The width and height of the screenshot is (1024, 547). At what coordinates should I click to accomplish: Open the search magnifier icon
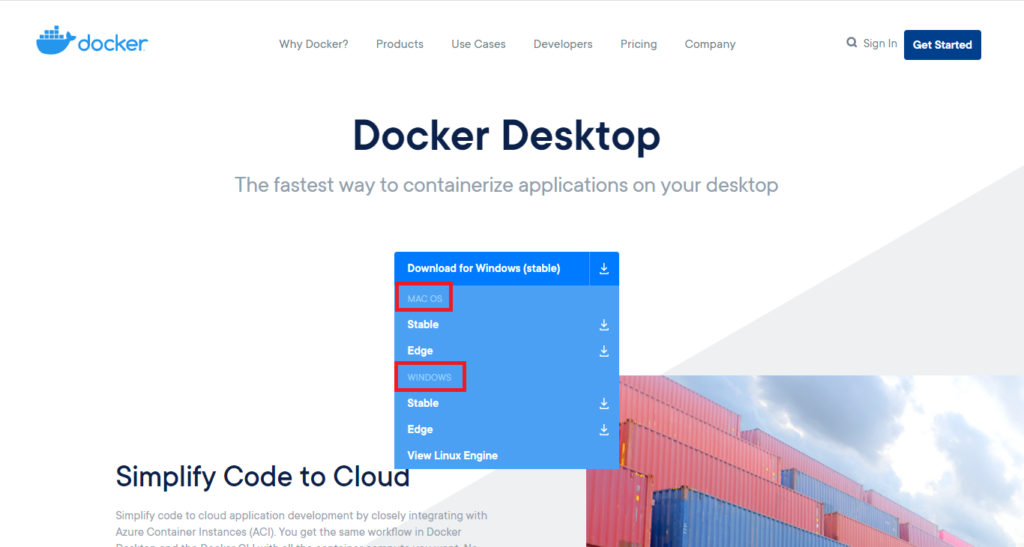tap(852, 43)
